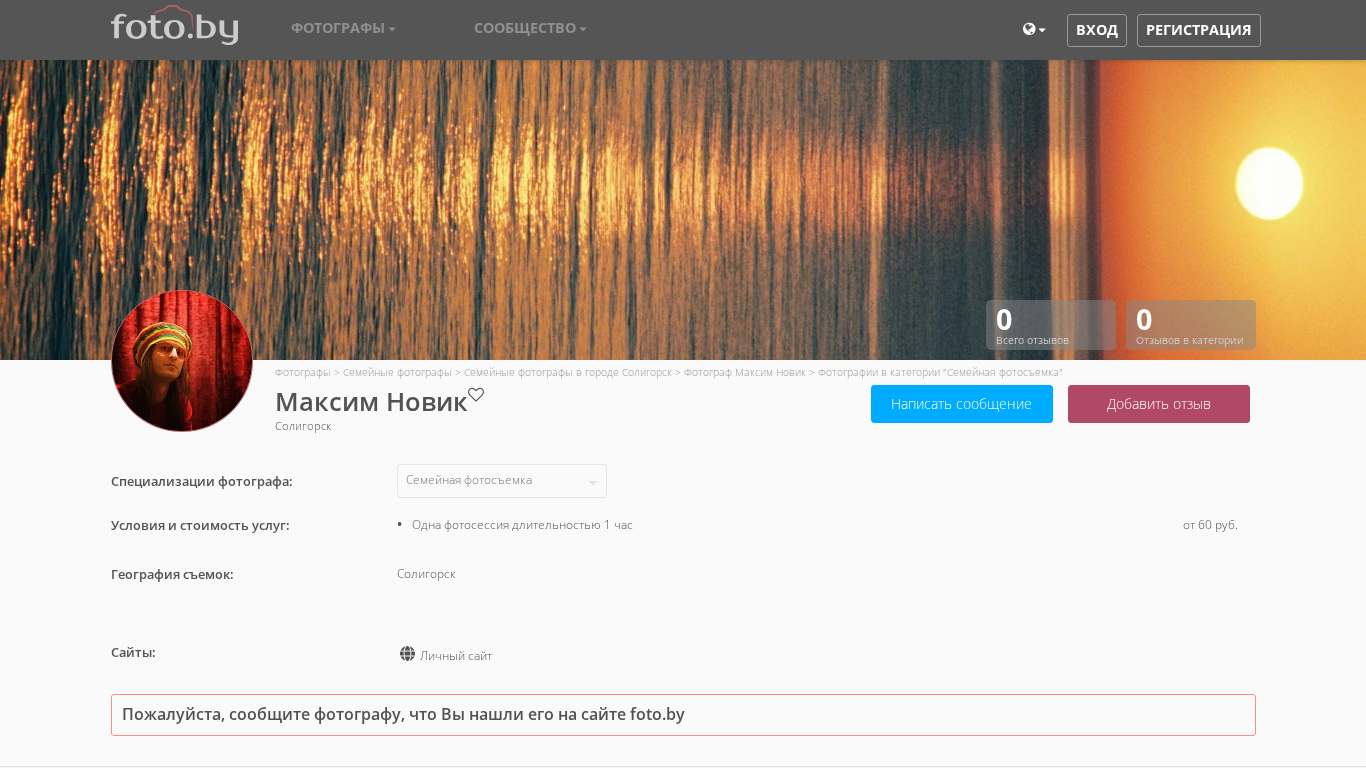Click Написать сообщение button
Screen dimensions: 1366x768
(x=962, y=404)
